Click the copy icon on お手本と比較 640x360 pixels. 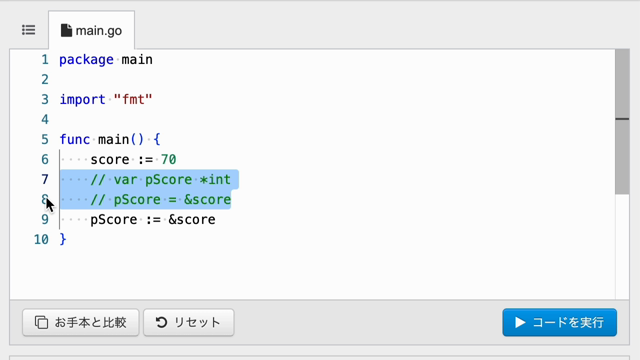click(41, 322)
